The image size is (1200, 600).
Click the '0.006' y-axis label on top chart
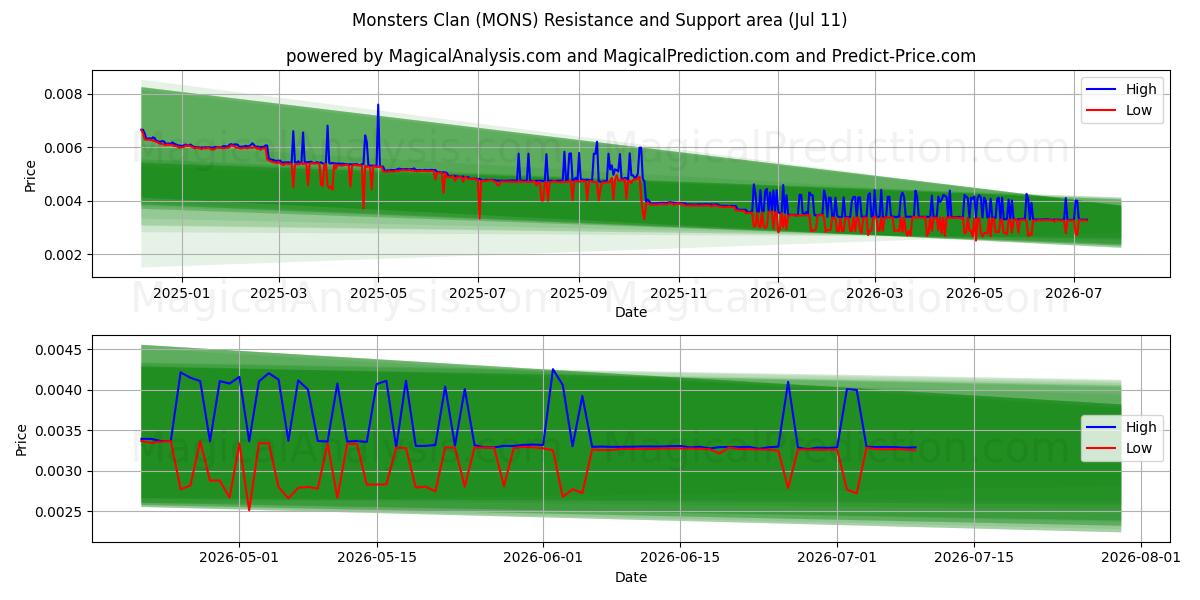(x=65, y=148)
